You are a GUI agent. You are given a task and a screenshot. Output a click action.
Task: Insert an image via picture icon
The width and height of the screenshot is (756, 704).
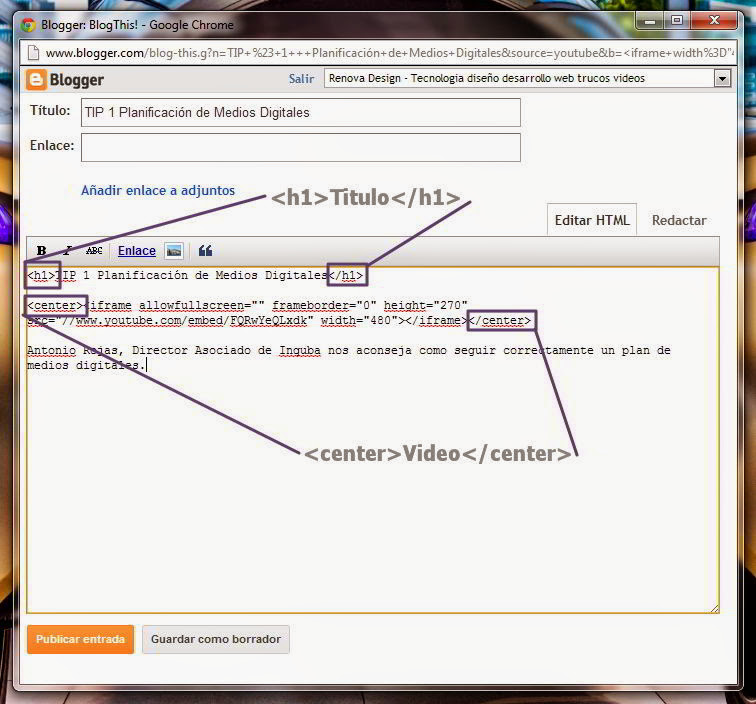(174, 251)
